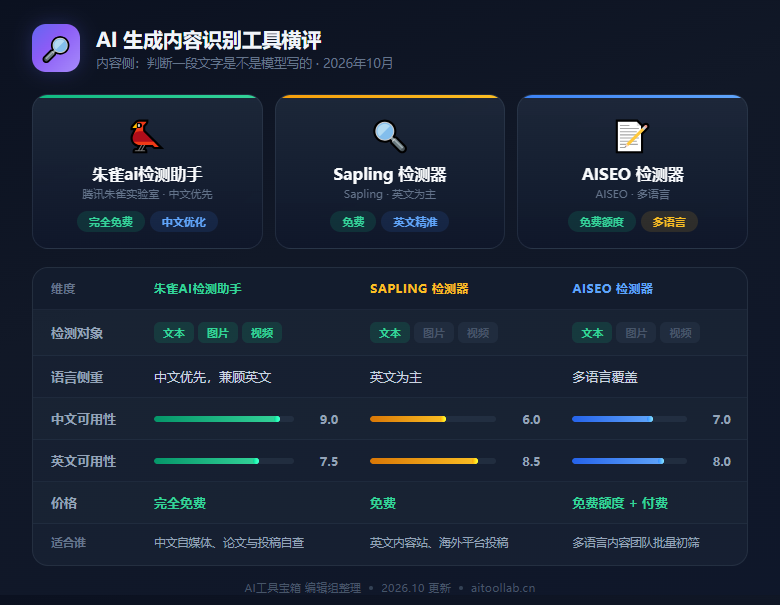Click the AISEO 检测器 column header

[612, 289]
